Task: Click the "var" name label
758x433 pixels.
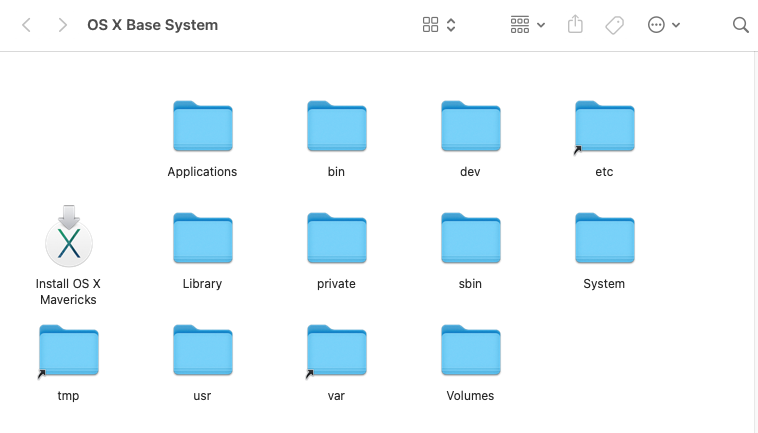Action: [336, 396]
